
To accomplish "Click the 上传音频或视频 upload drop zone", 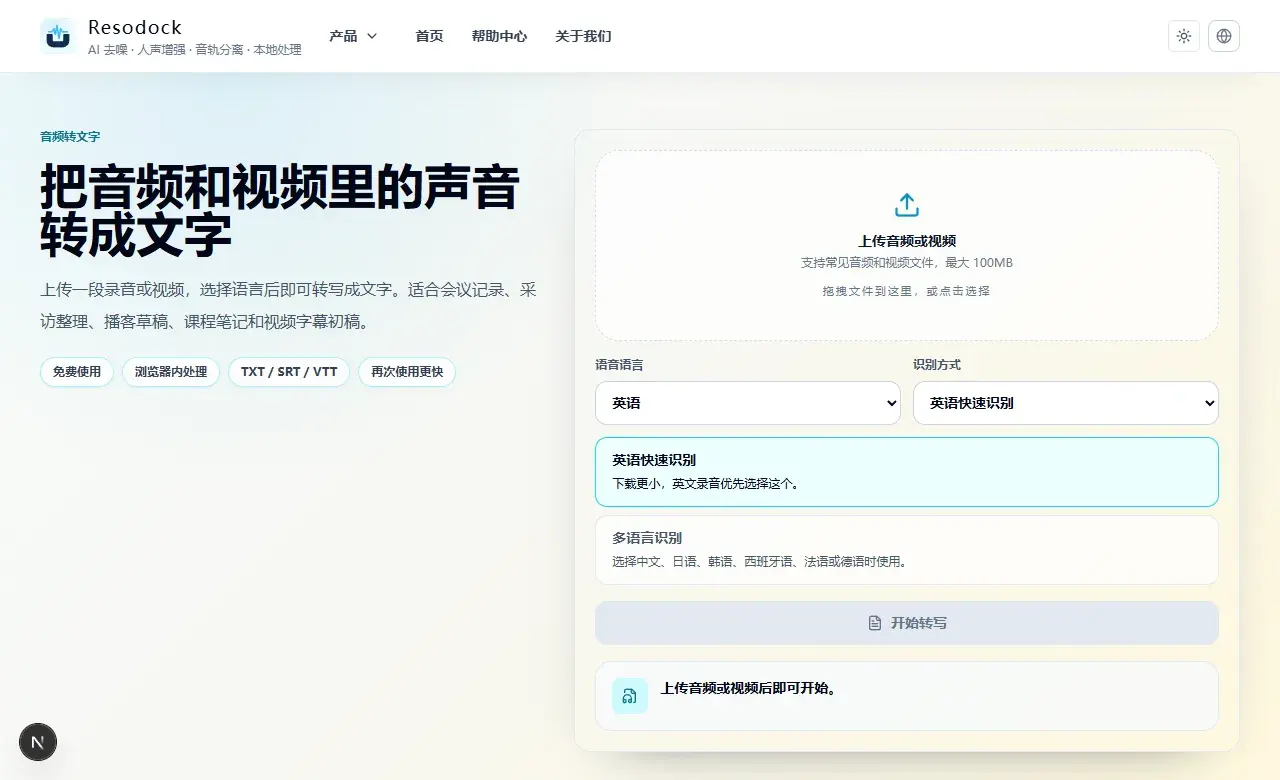I will click(907, 245).
